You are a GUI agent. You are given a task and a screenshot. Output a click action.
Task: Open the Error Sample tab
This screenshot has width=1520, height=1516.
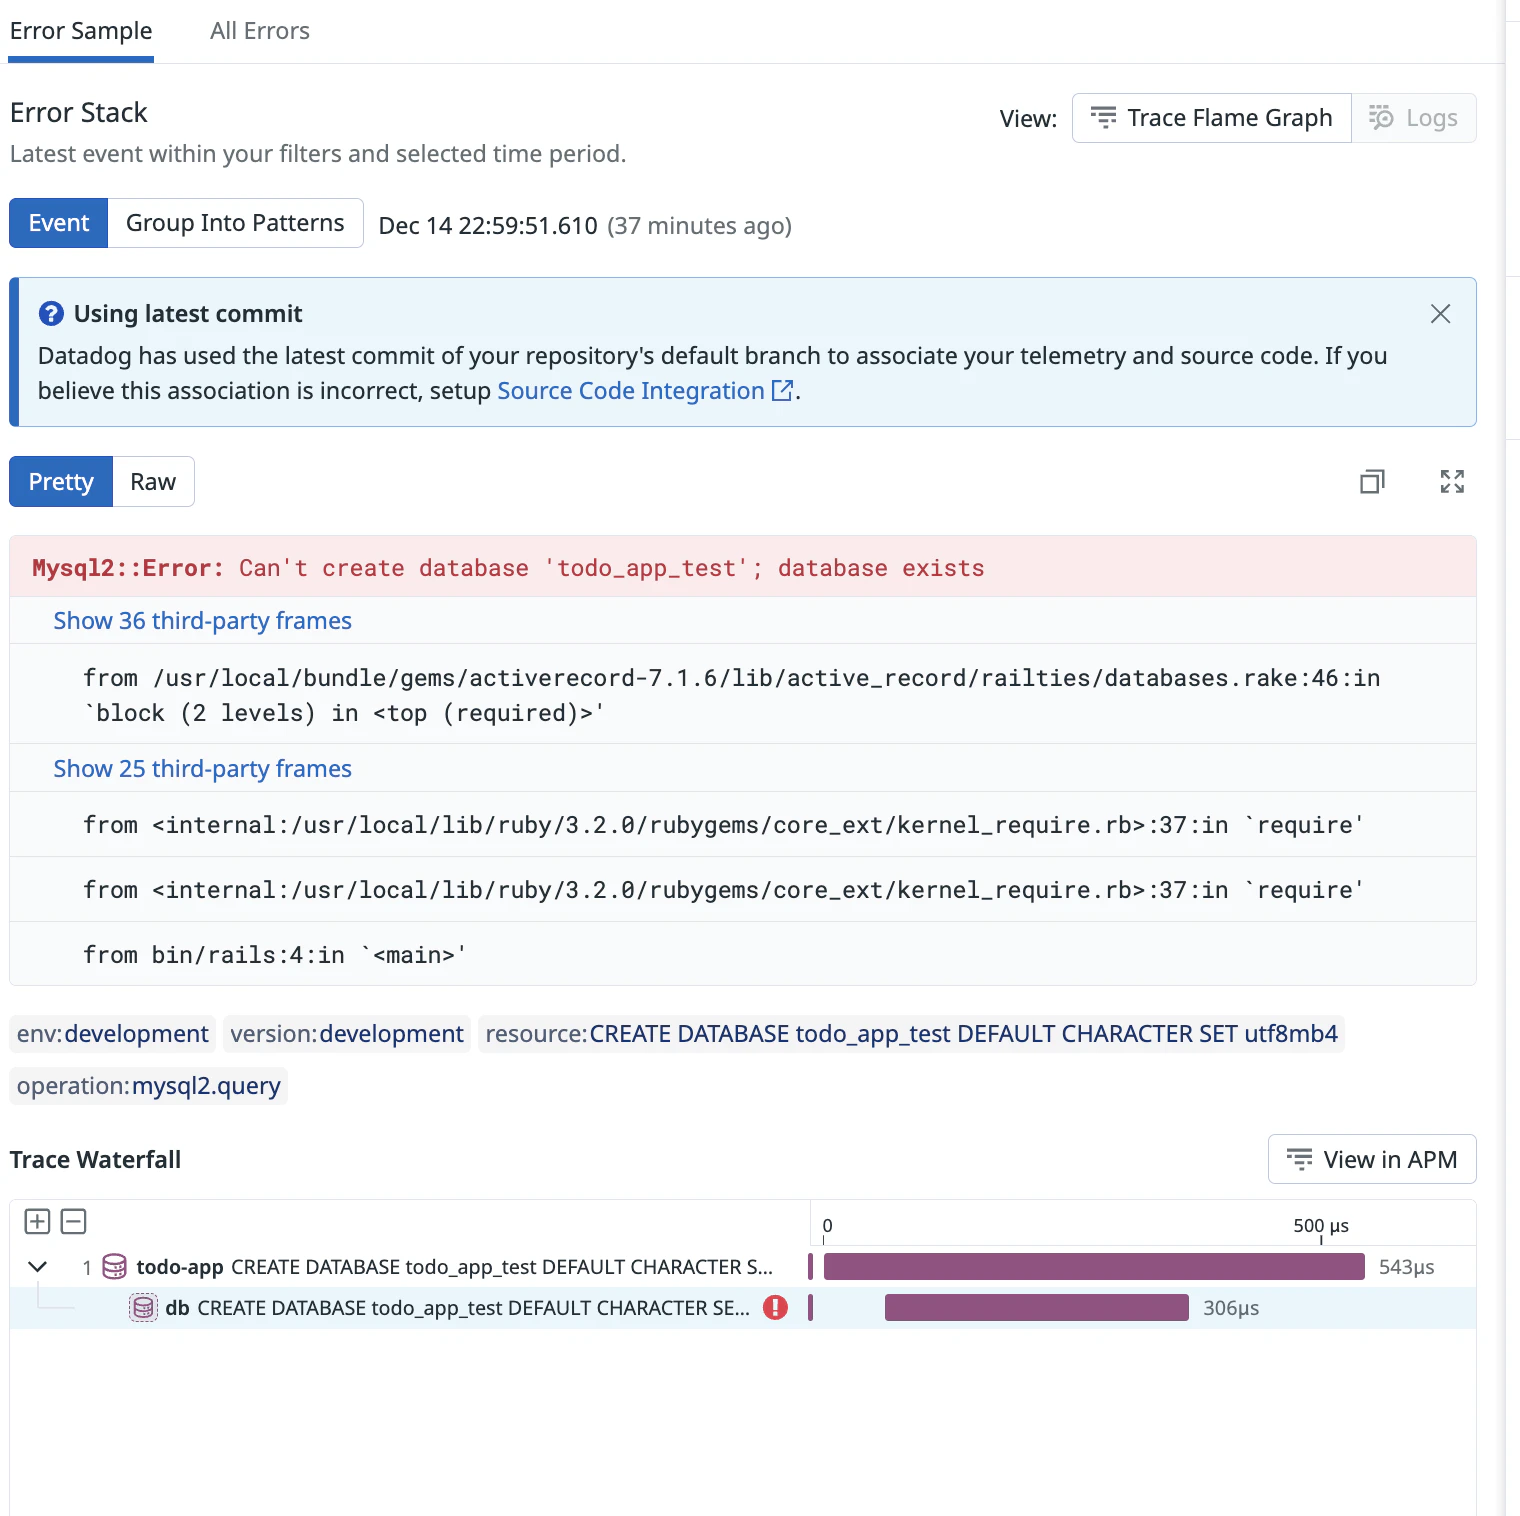coord(81,31)
